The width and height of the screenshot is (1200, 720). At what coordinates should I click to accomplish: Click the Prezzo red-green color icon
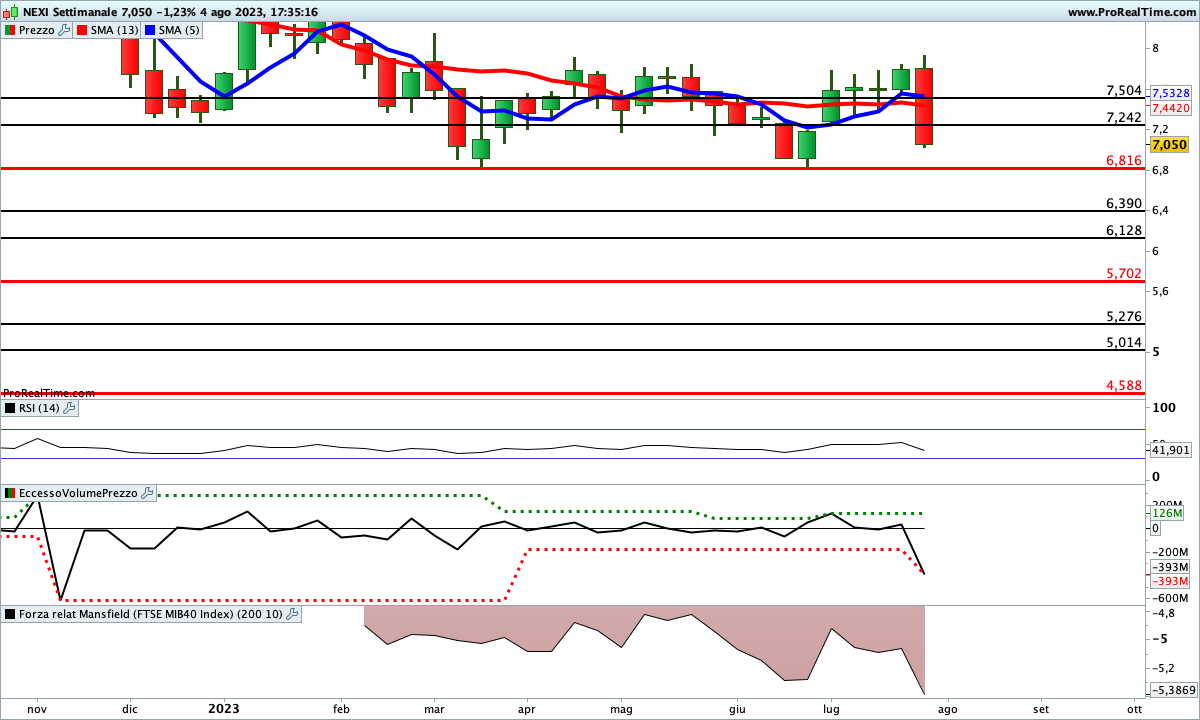[x=10, y=30]
